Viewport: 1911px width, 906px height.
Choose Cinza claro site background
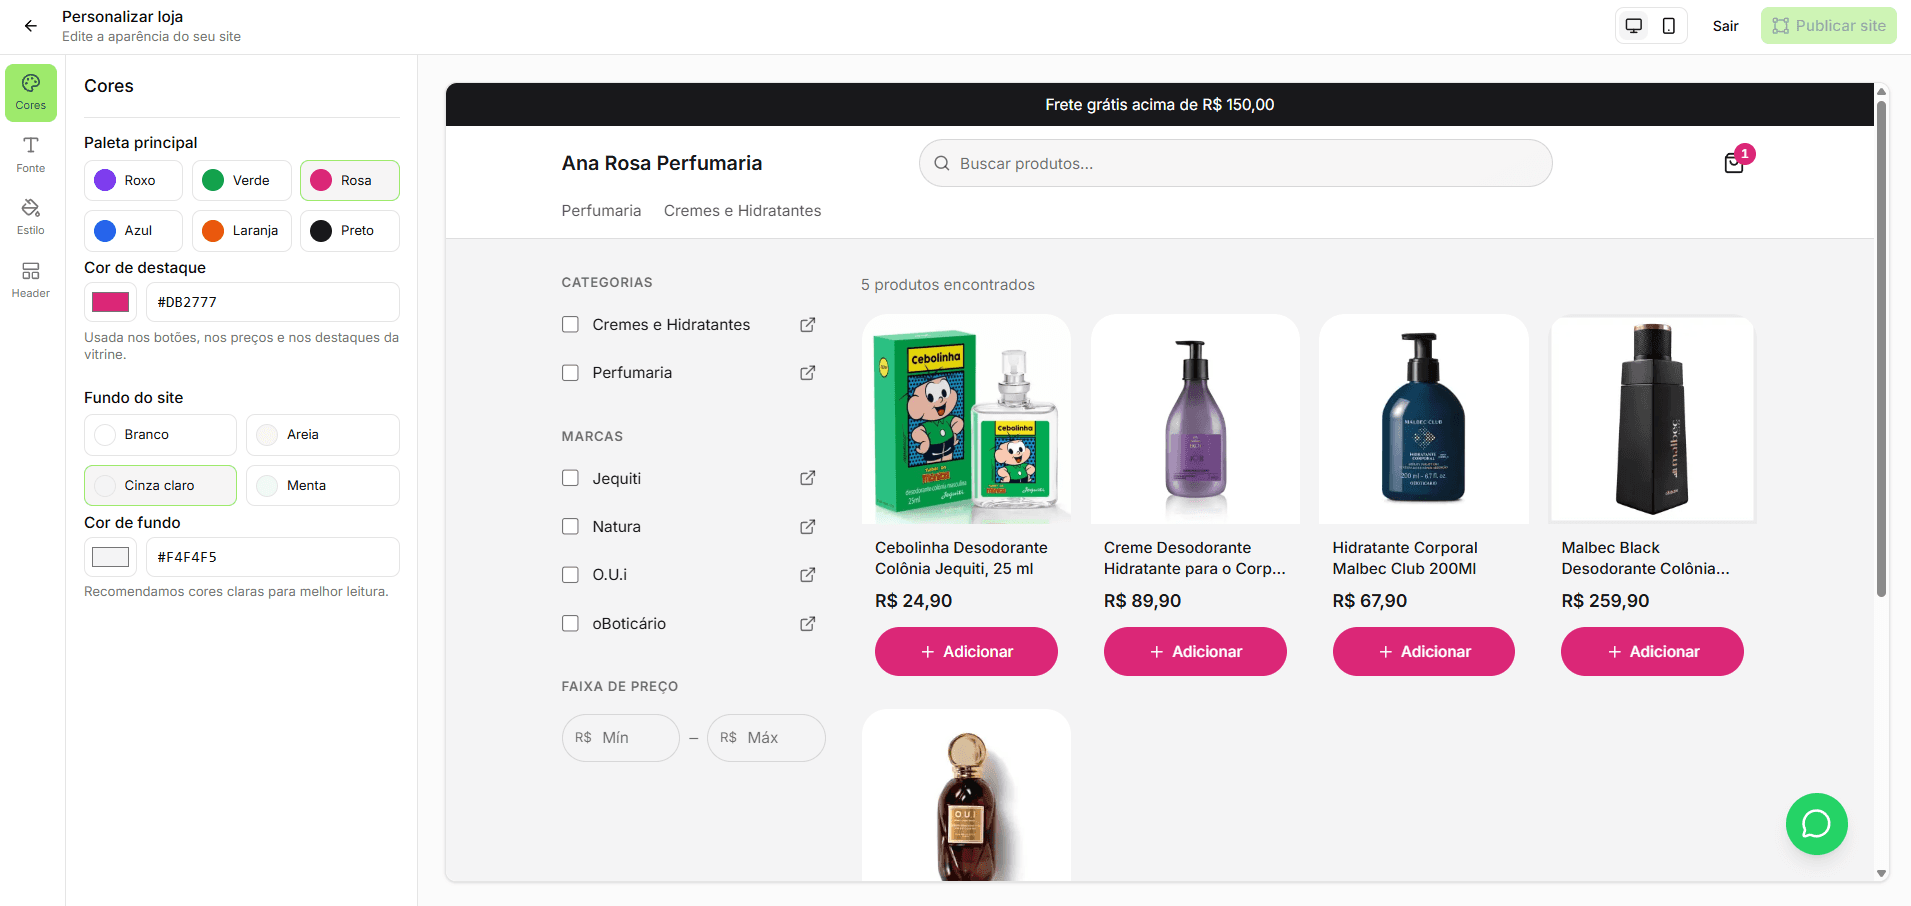tap(160, 486)
